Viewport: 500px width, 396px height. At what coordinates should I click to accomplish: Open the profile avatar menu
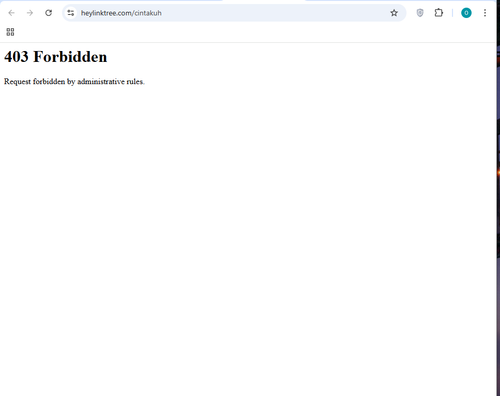pos(466,13)
